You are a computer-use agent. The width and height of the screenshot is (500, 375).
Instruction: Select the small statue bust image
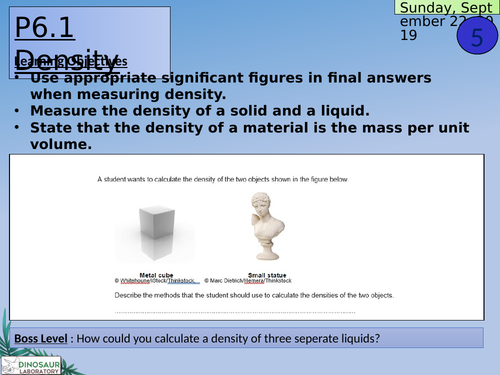pos(267,226)
